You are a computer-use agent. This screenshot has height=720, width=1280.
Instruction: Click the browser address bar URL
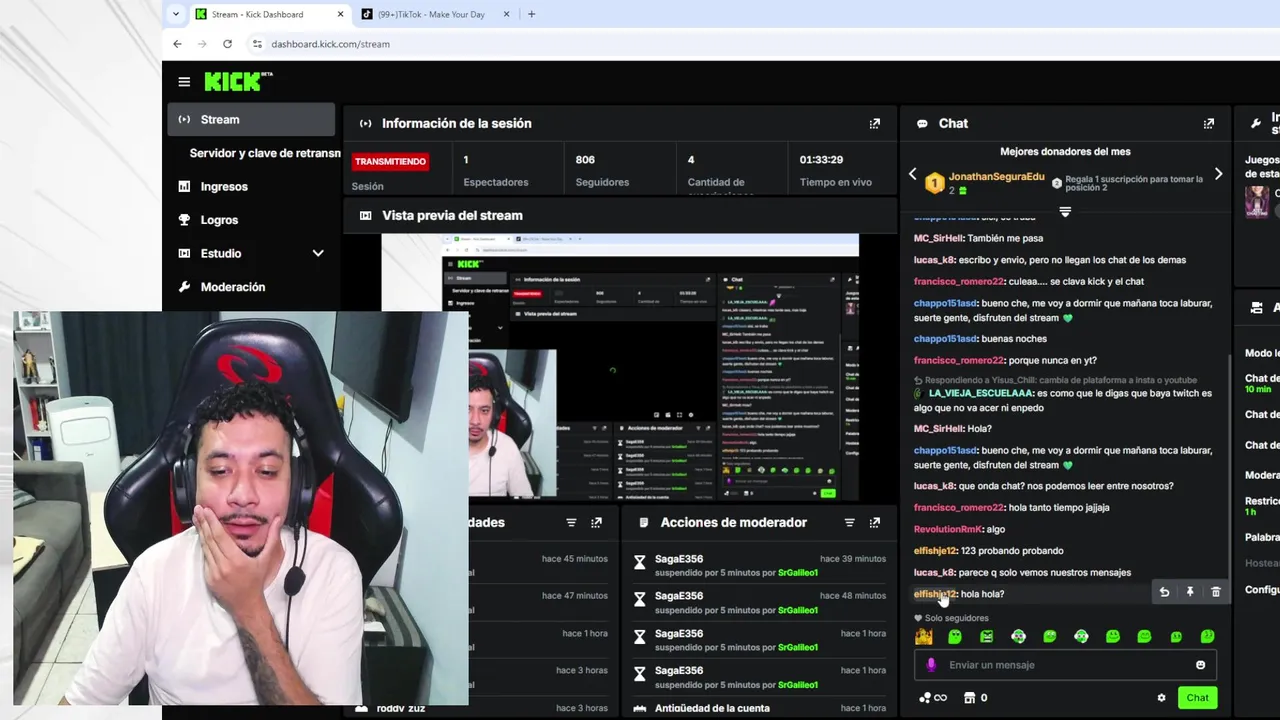tap(330, 44)
